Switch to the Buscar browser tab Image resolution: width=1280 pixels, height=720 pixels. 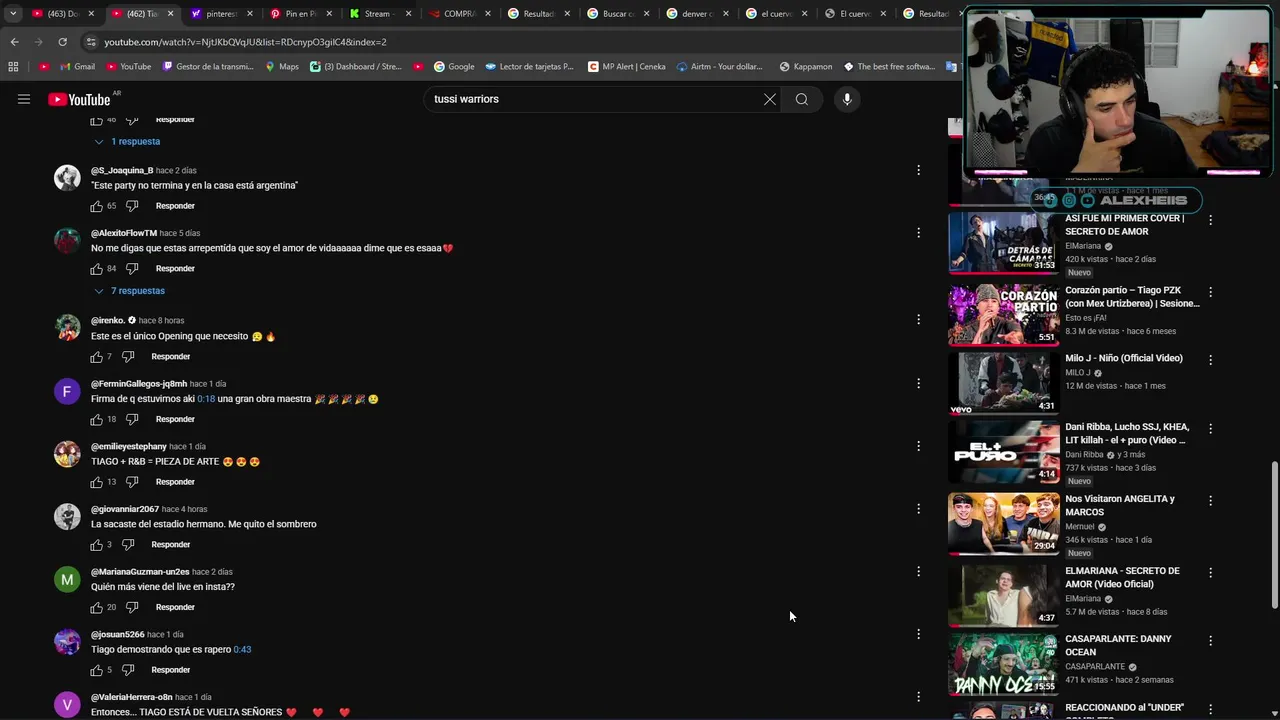point(617,14)
